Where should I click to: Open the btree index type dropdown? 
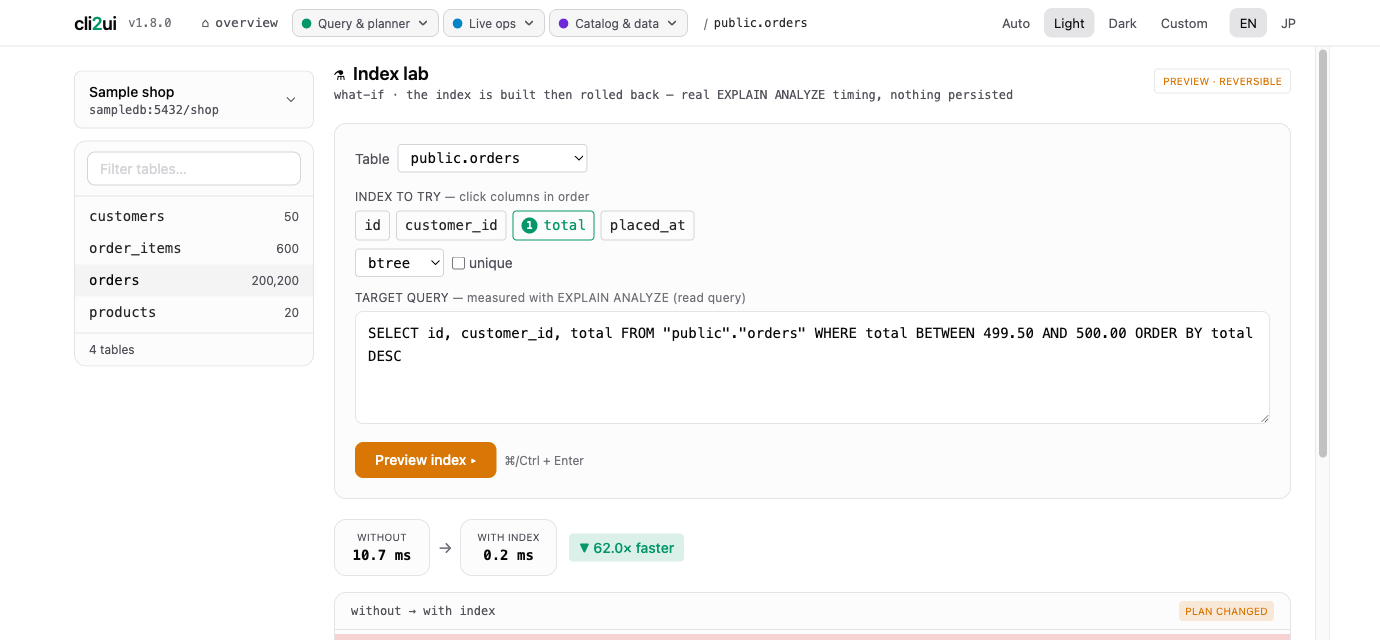click(399, 263)
